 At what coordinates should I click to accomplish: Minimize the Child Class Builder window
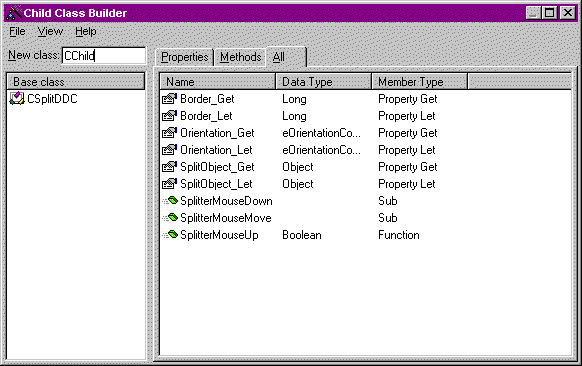533,13
